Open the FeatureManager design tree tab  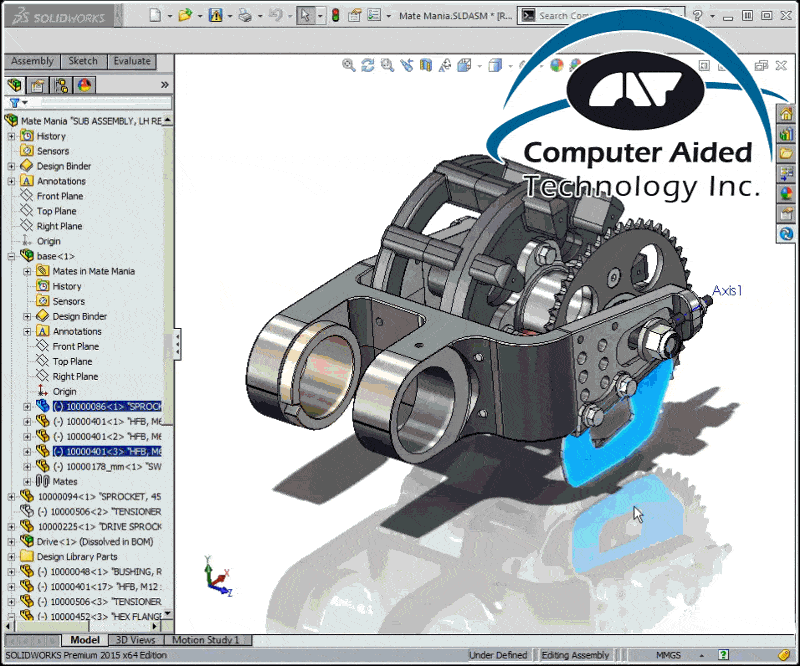[15, 85]
